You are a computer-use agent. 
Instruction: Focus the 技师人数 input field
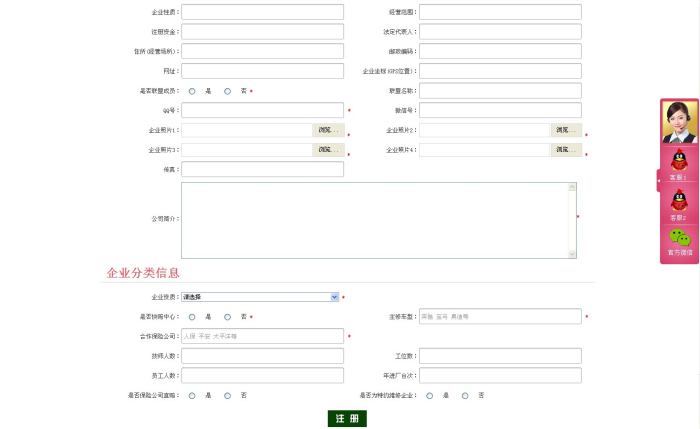click(x=262, y=356)
